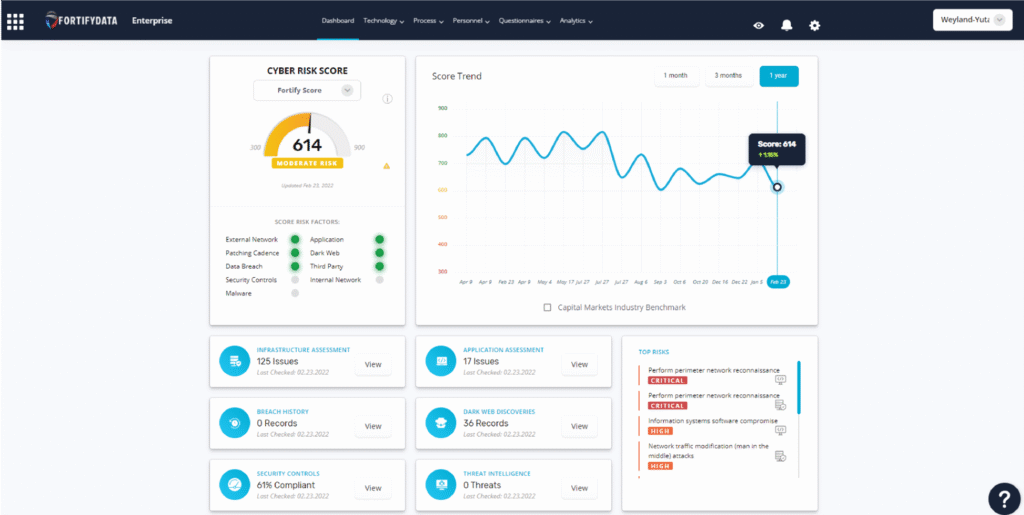Open the notifications bell icon
This screenshot has width=1024, height=515.
[x=786, y=25]
